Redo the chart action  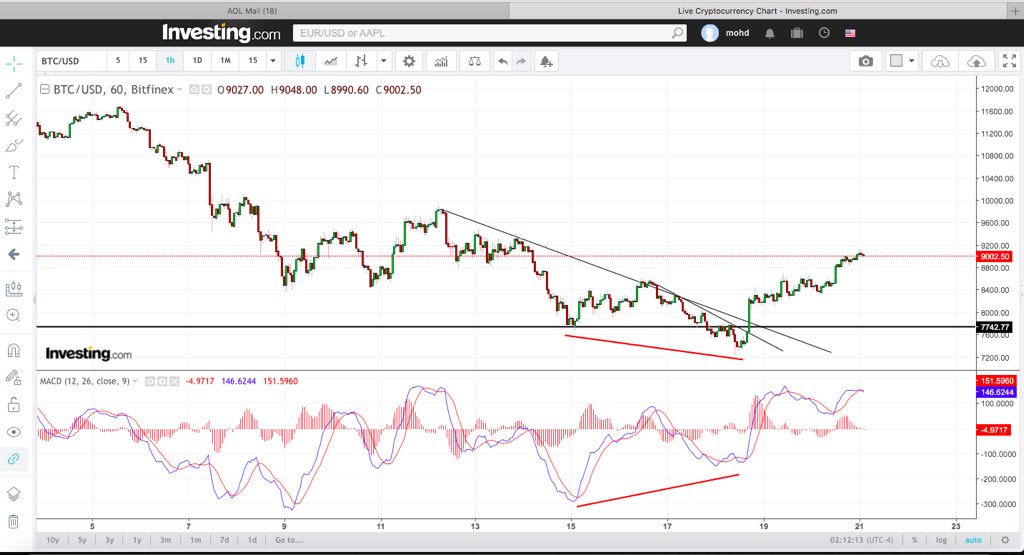521,61
